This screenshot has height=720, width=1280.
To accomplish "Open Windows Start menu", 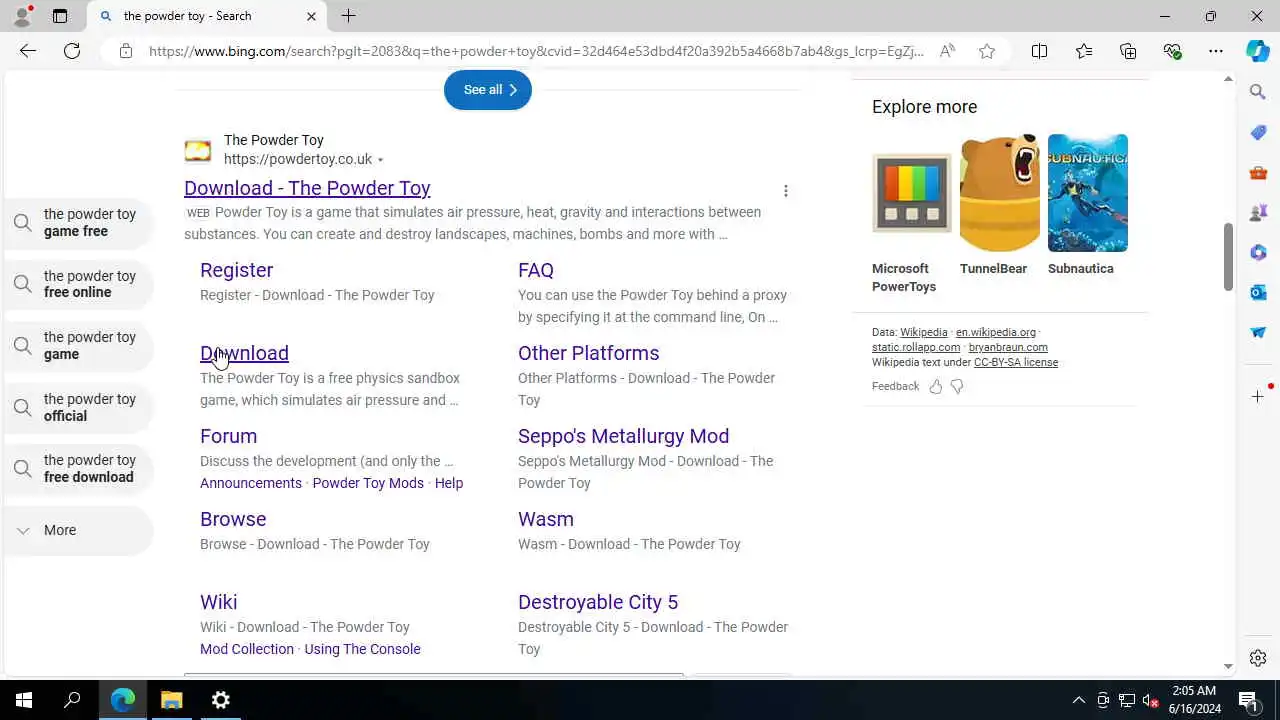I will 24,700.
